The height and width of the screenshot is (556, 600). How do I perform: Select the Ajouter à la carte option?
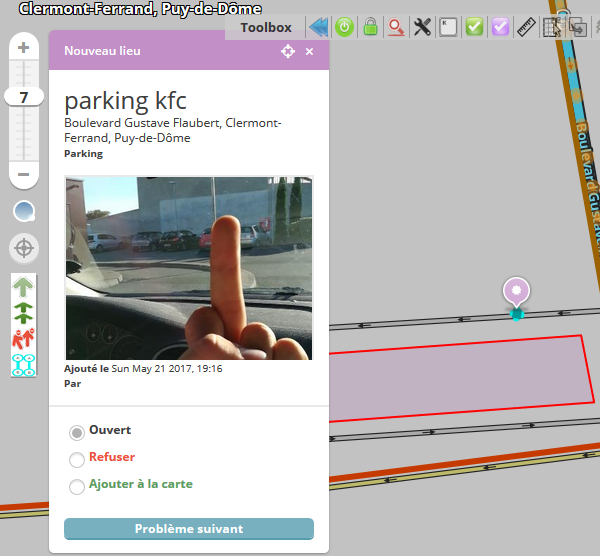coord(77,486)
